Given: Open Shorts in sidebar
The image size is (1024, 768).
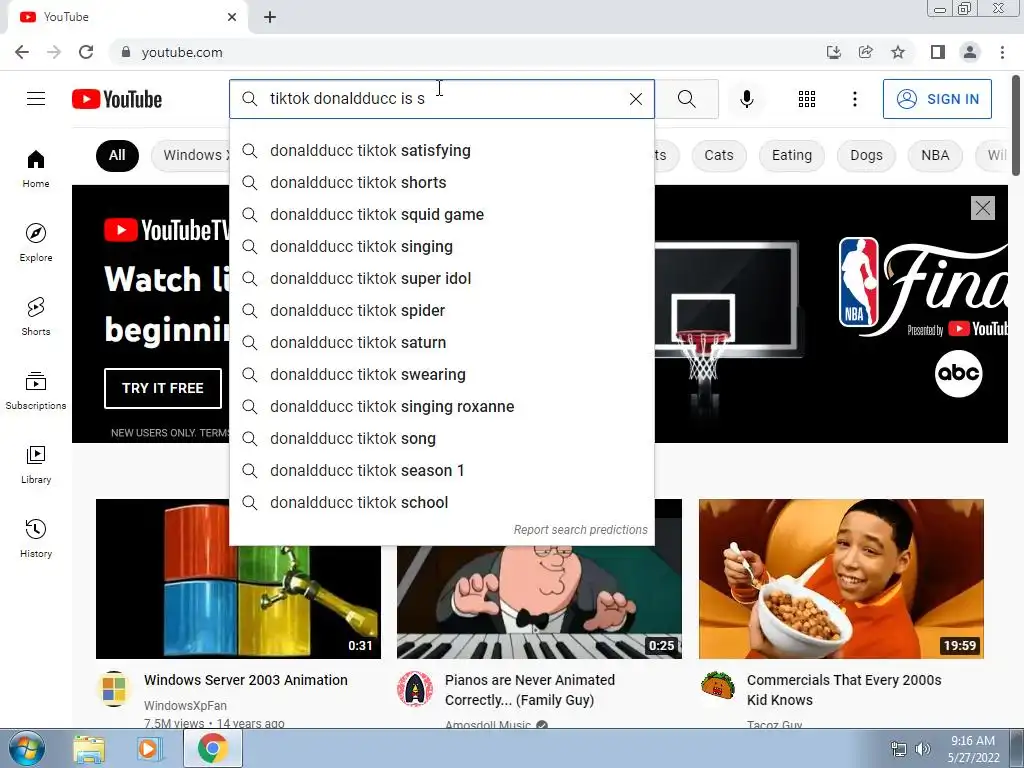Looking at the screenshot, I should tap(36, 316).
